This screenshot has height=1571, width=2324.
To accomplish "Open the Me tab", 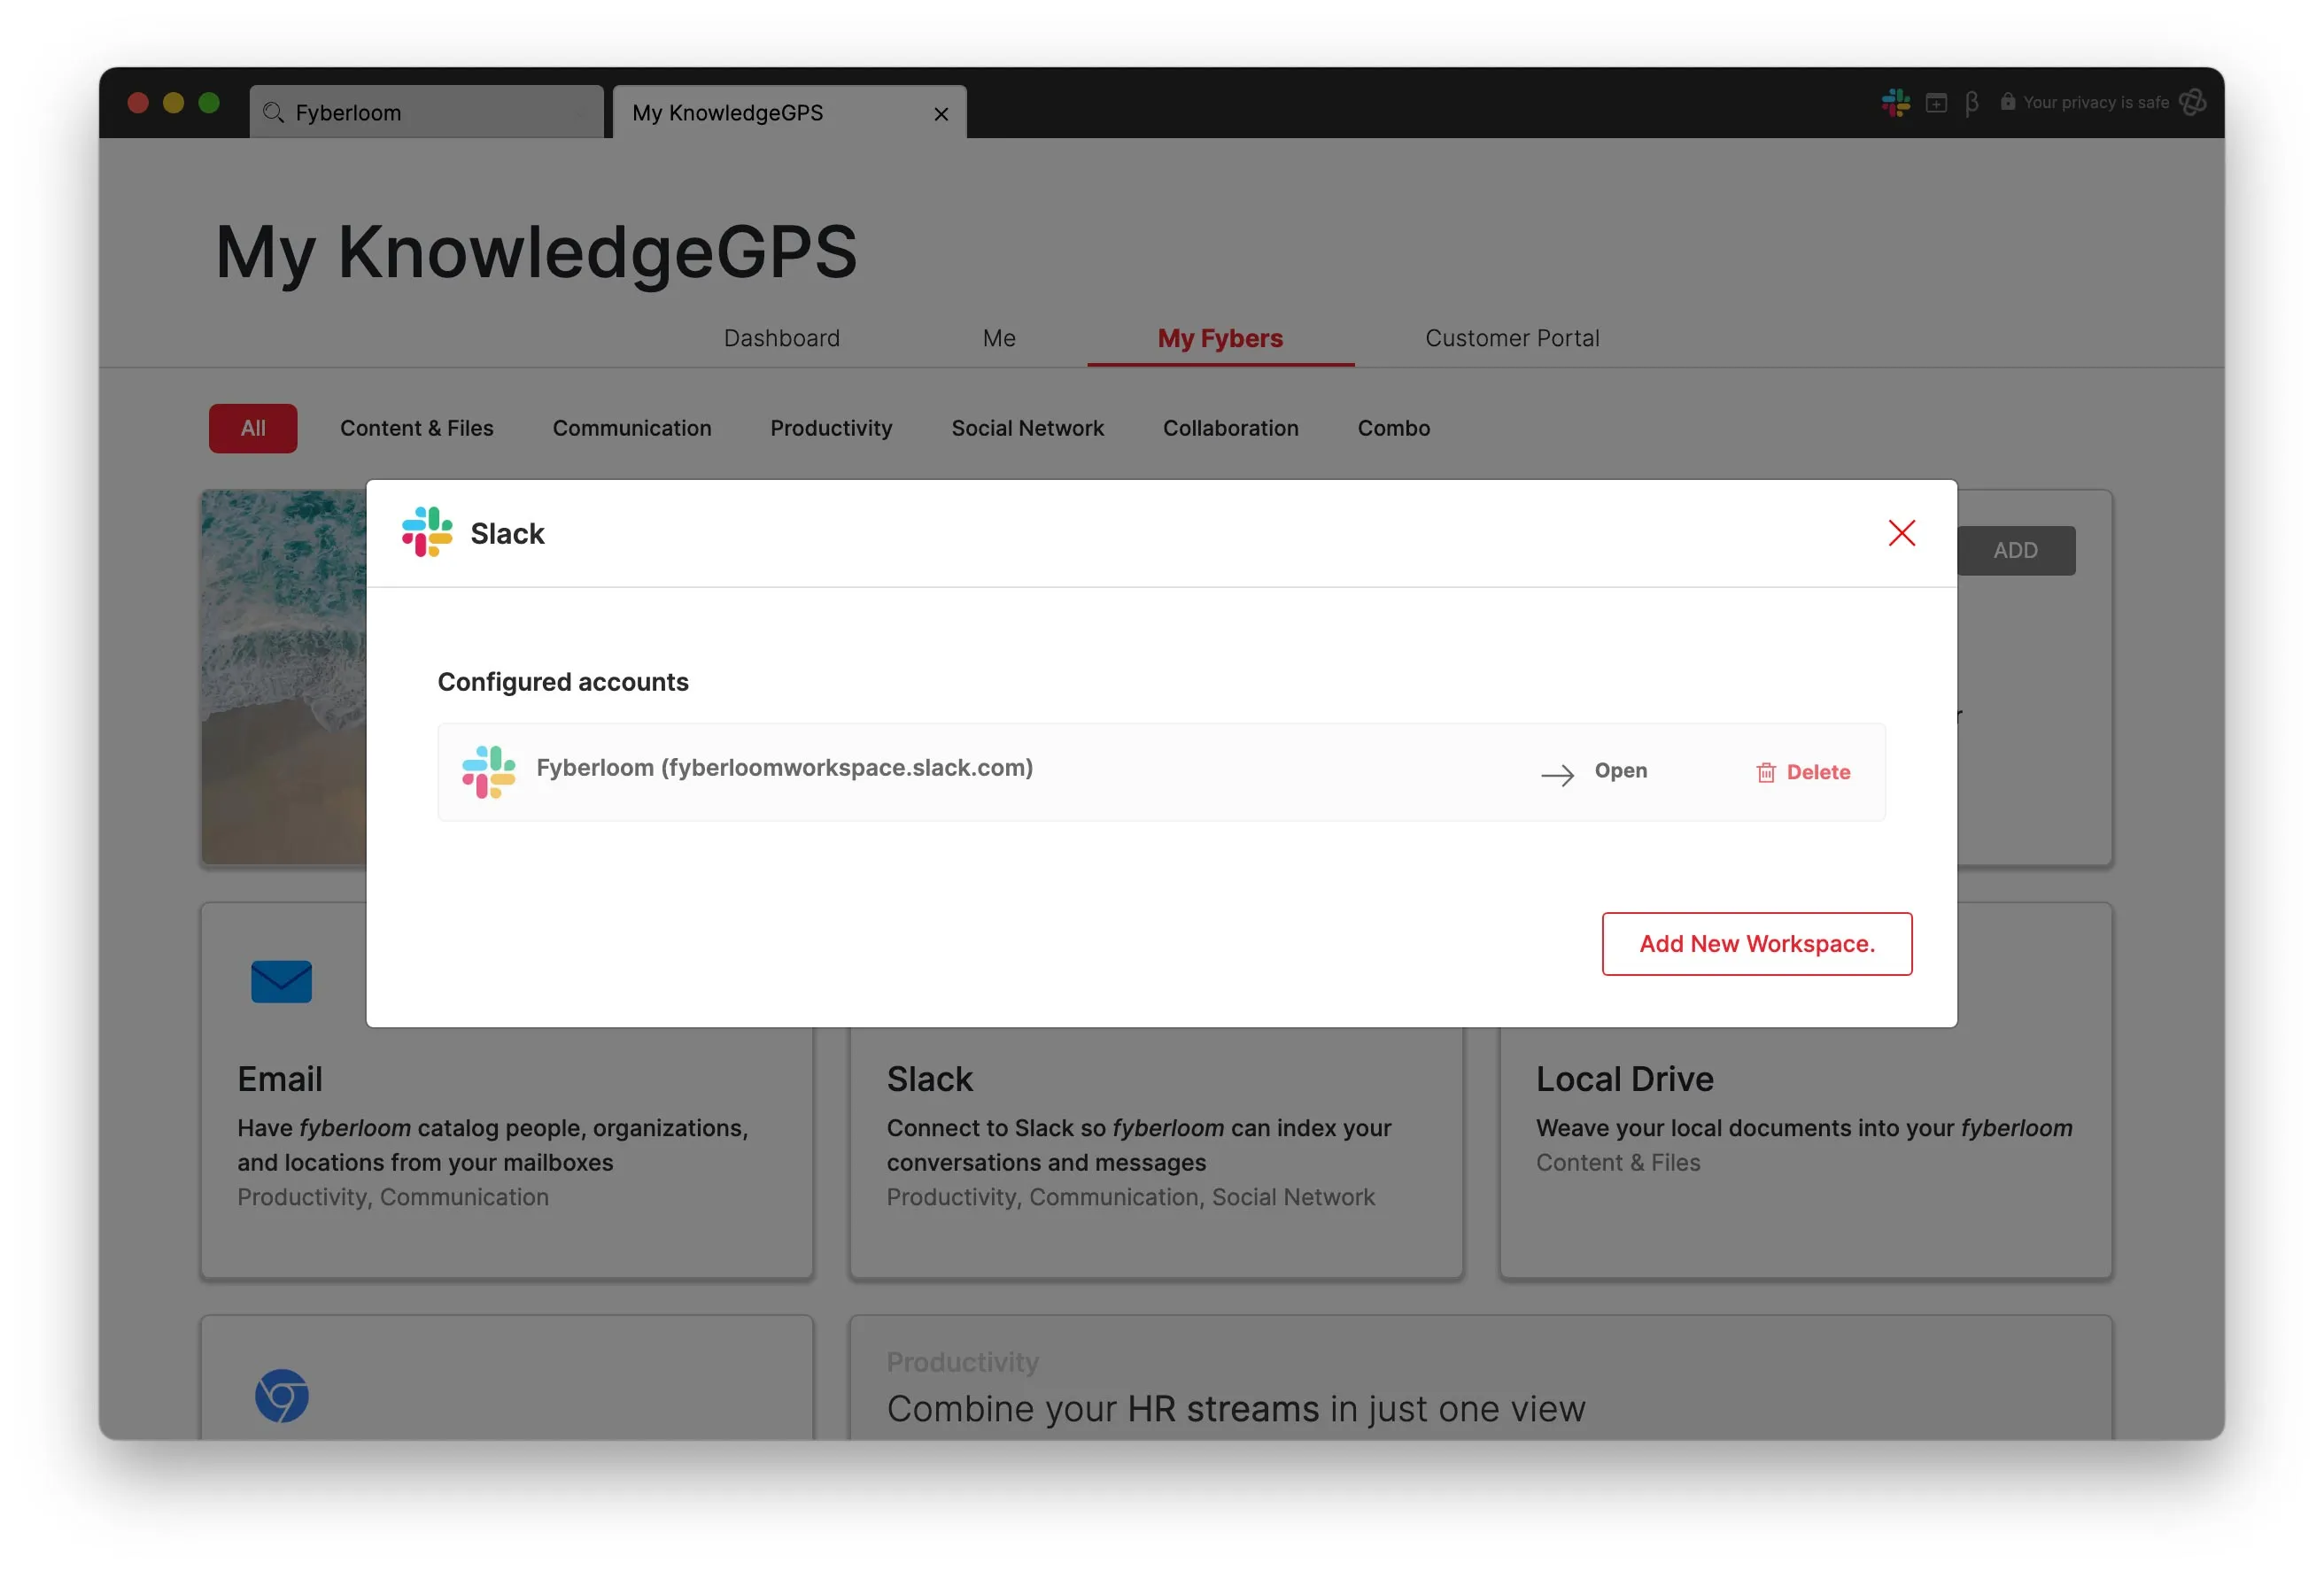I will coord(998,338).
